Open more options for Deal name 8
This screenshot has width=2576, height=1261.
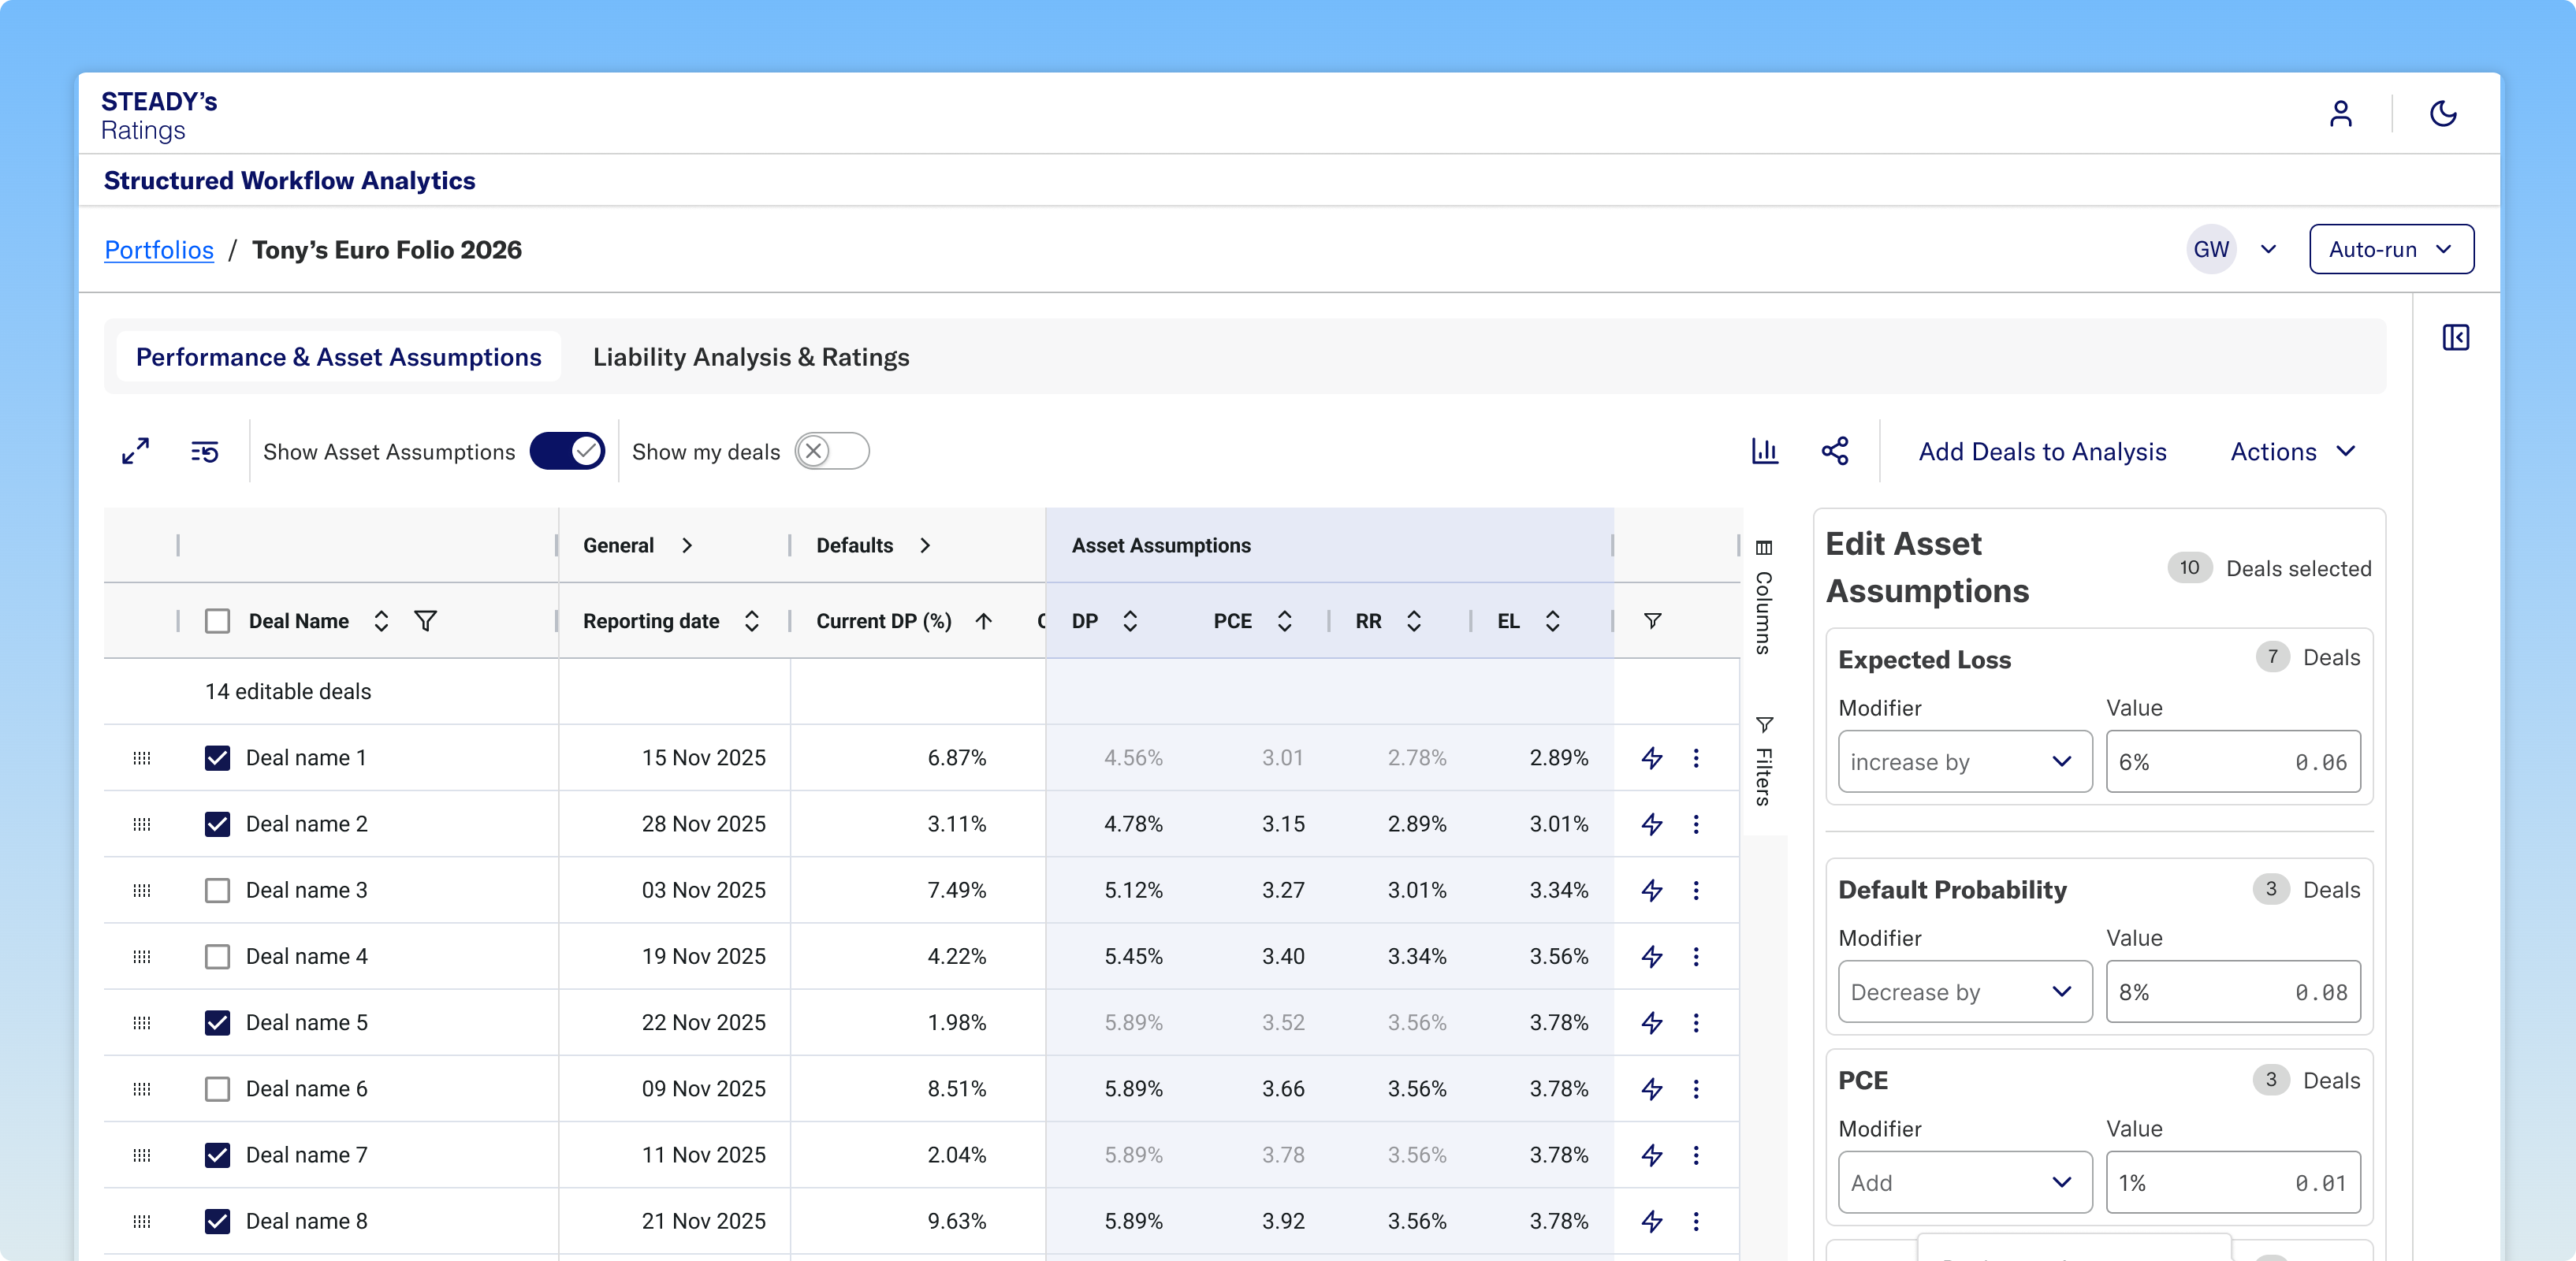pos(1696,1221)
